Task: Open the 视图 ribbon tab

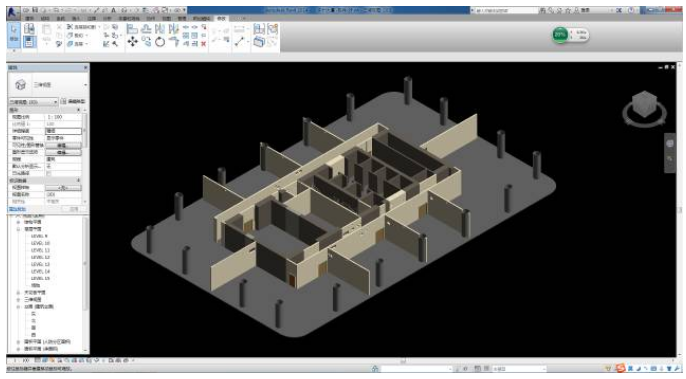Action: tap(167, 18)
